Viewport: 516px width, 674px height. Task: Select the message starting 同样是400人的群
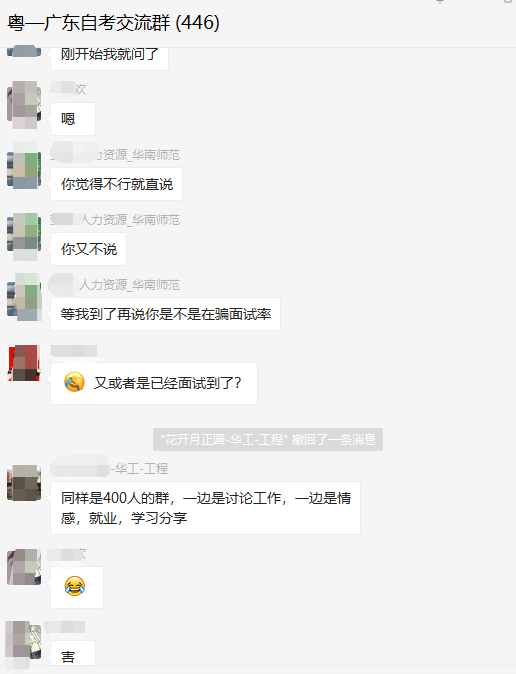[x=206, y=508]
